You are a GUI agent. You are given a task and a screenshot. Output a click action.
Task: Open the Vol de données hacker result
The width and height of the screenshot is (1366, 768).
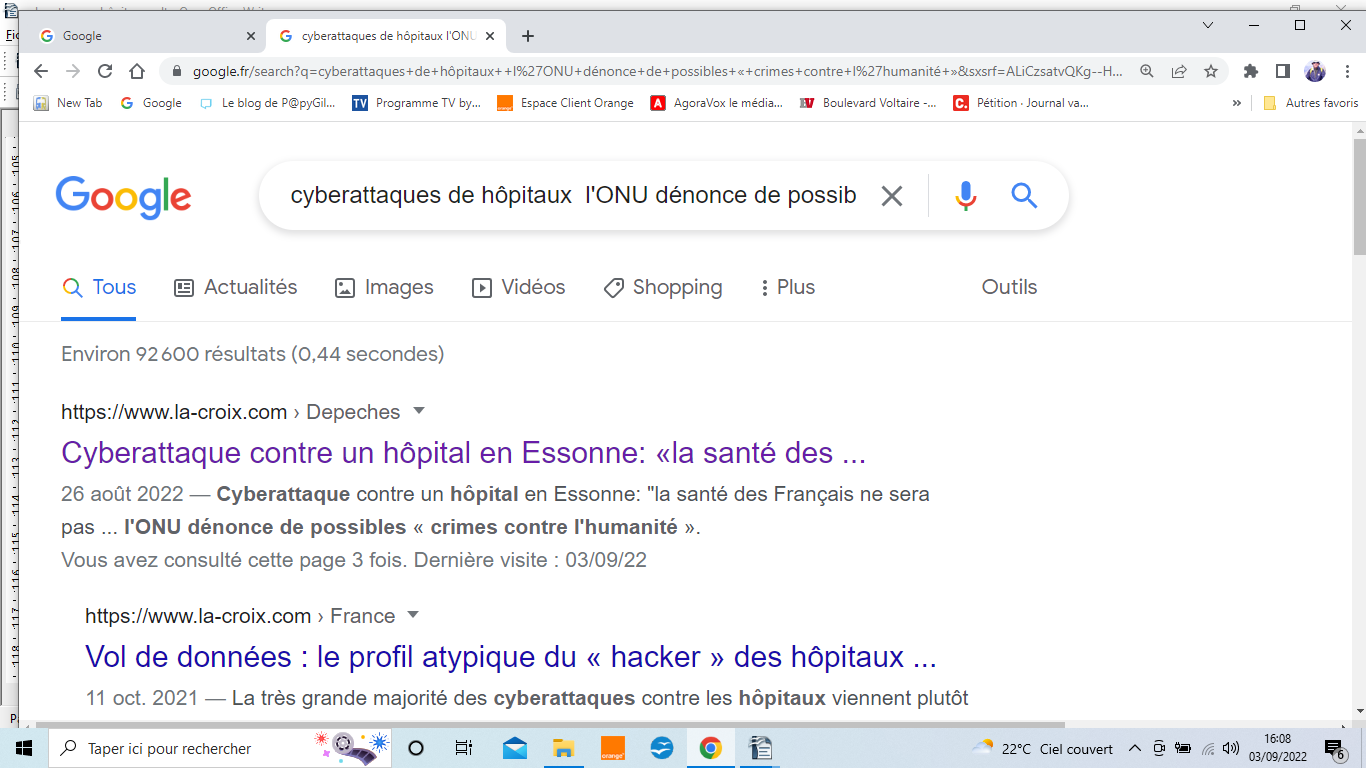(511, 657)
